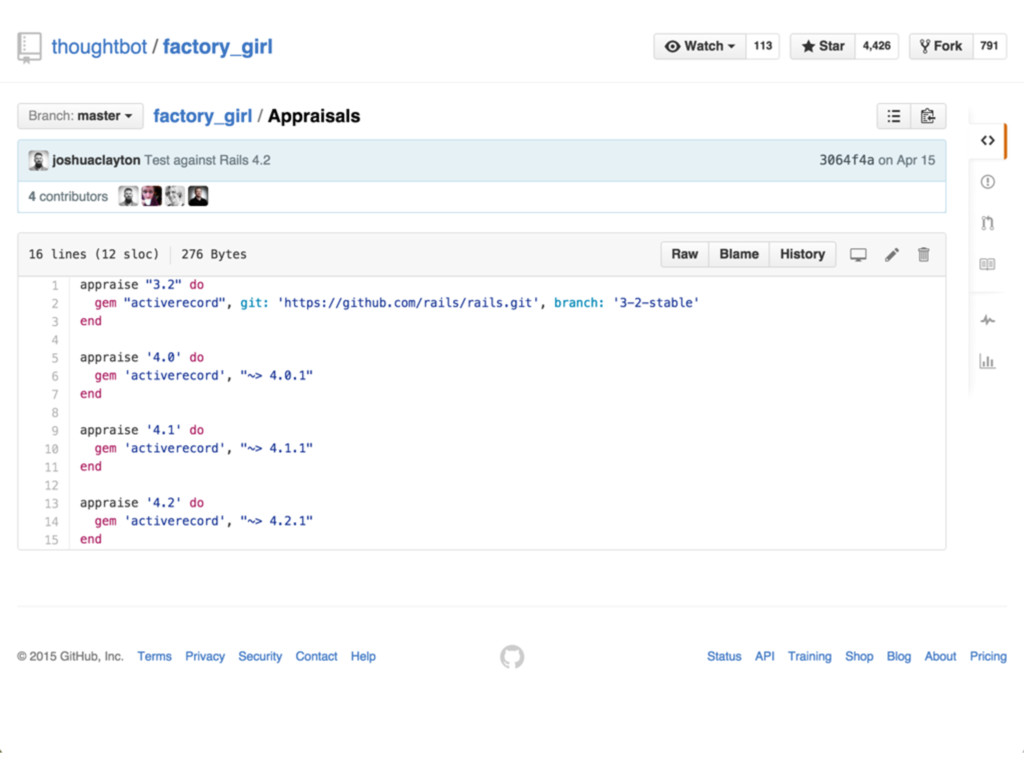The height and width of the screenshot is (768, 1024).
Task: Fork the factory_girl repository
Action: 941,46
